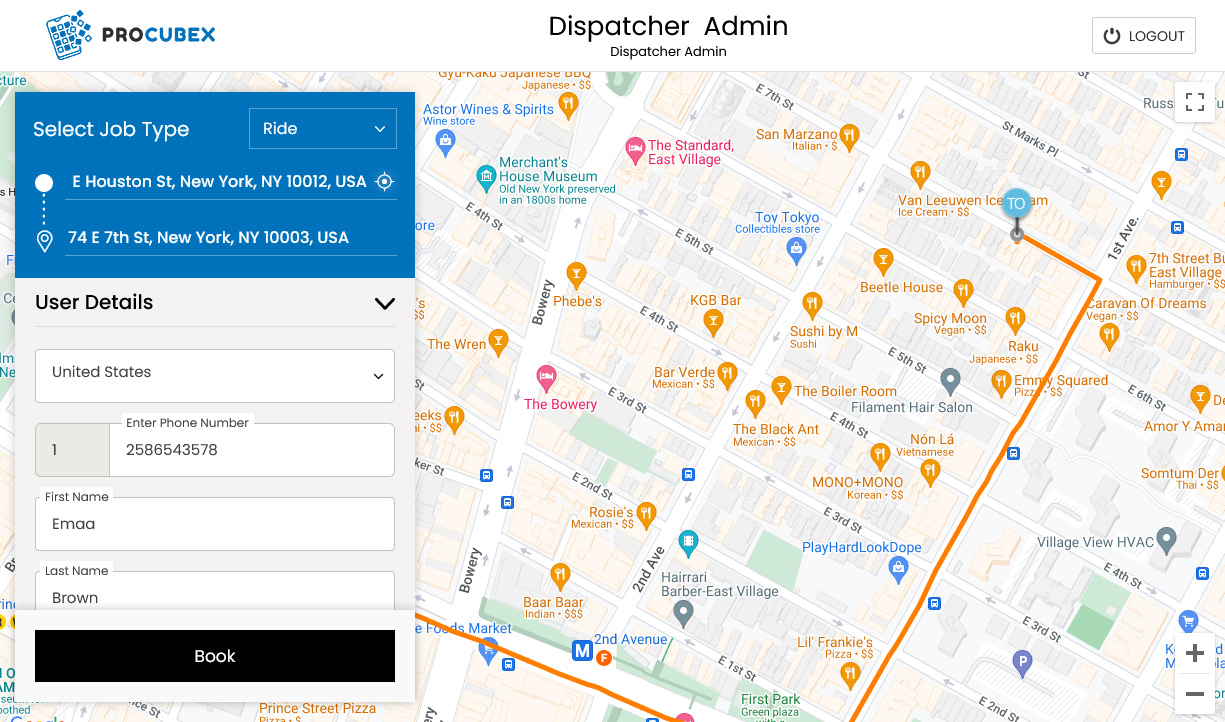Click the Rosie's restaurant marker

tap(647, 514)
